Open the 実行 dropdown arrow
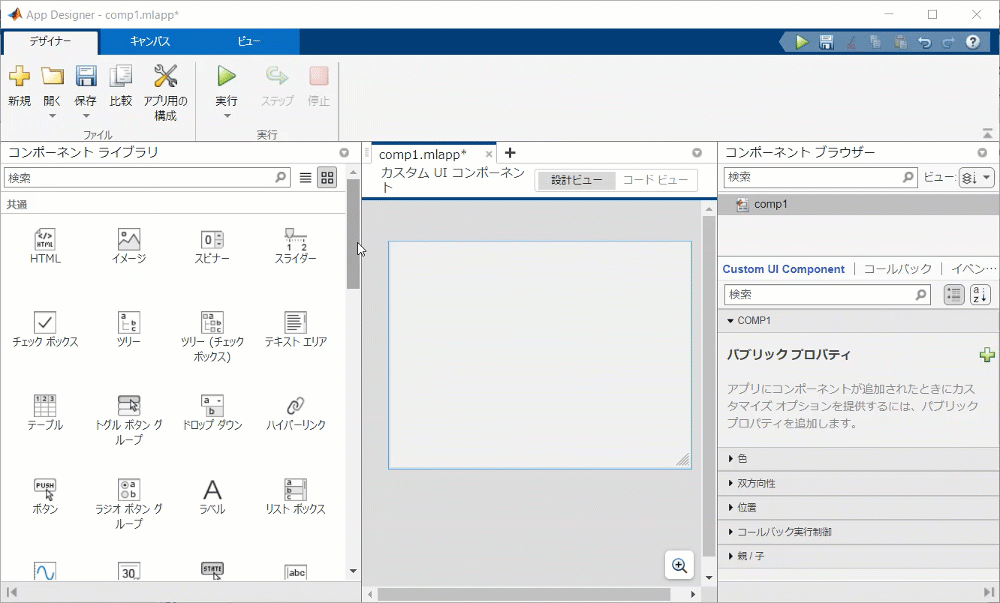Screen dimensions: 1000x603 [x=227, y=116]
